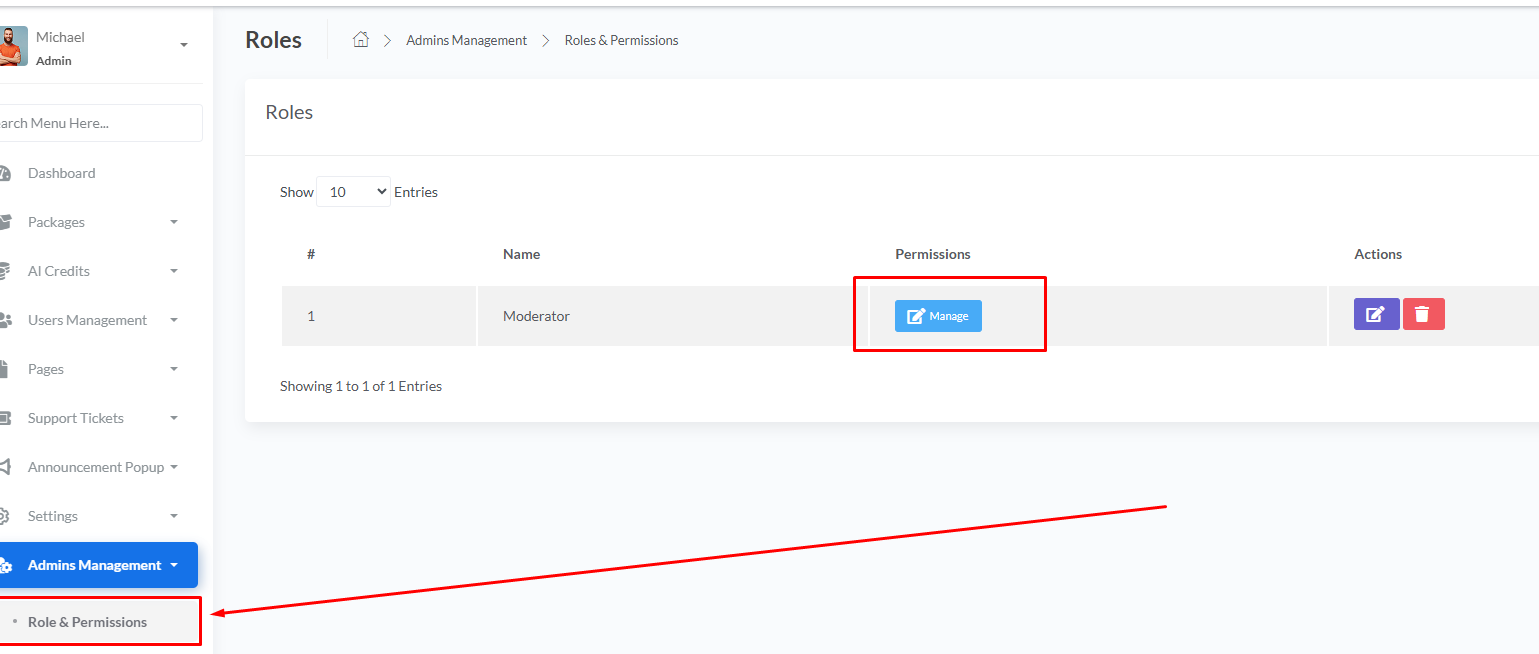Click Michael's profile avatar picture
Screen dimensions: 1539x654
[13, 46]
